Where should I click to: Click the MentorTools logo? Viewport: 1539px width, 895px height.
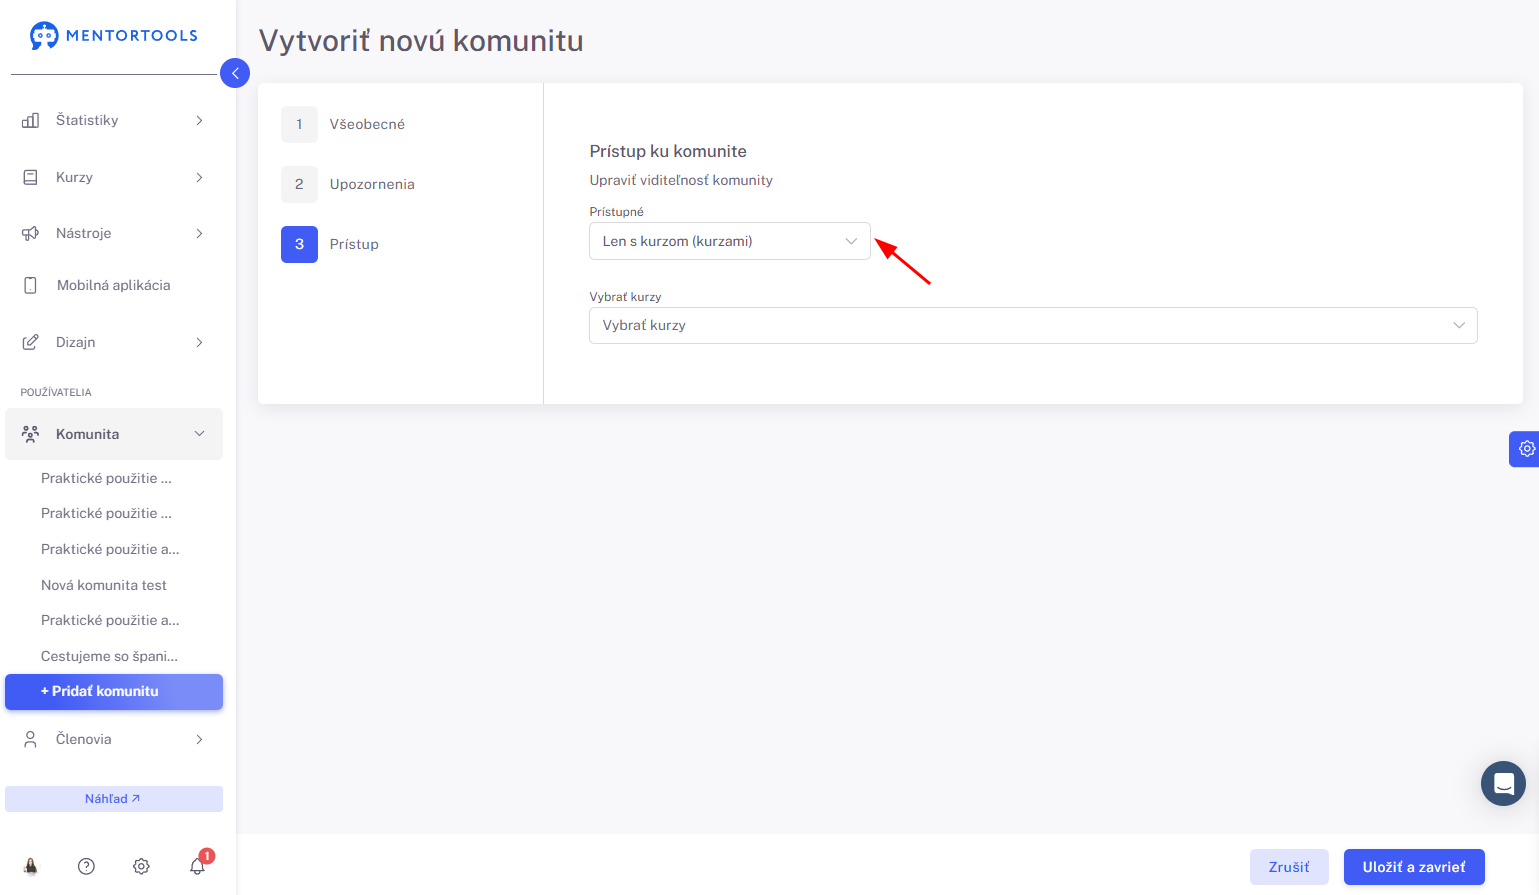pyautogui.click(x=114, y=36)
